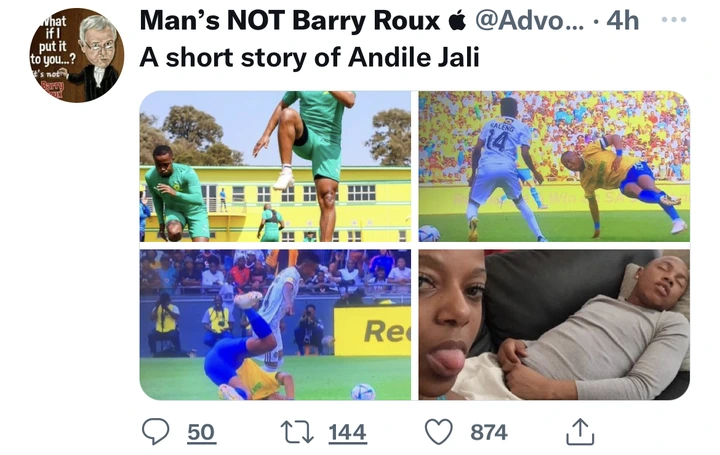Tap the retweet arrows icon

pos(297,433)
